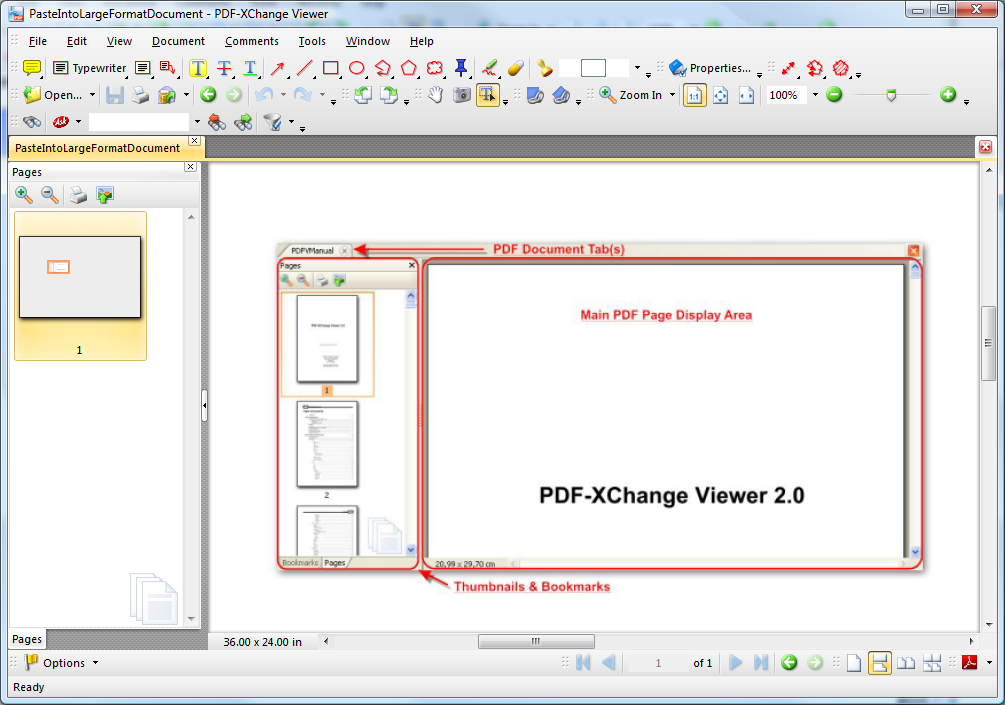1005x705 pixels.
Task: Select page 1 thumbnail in Pages panel
Action: click(80, 277)
